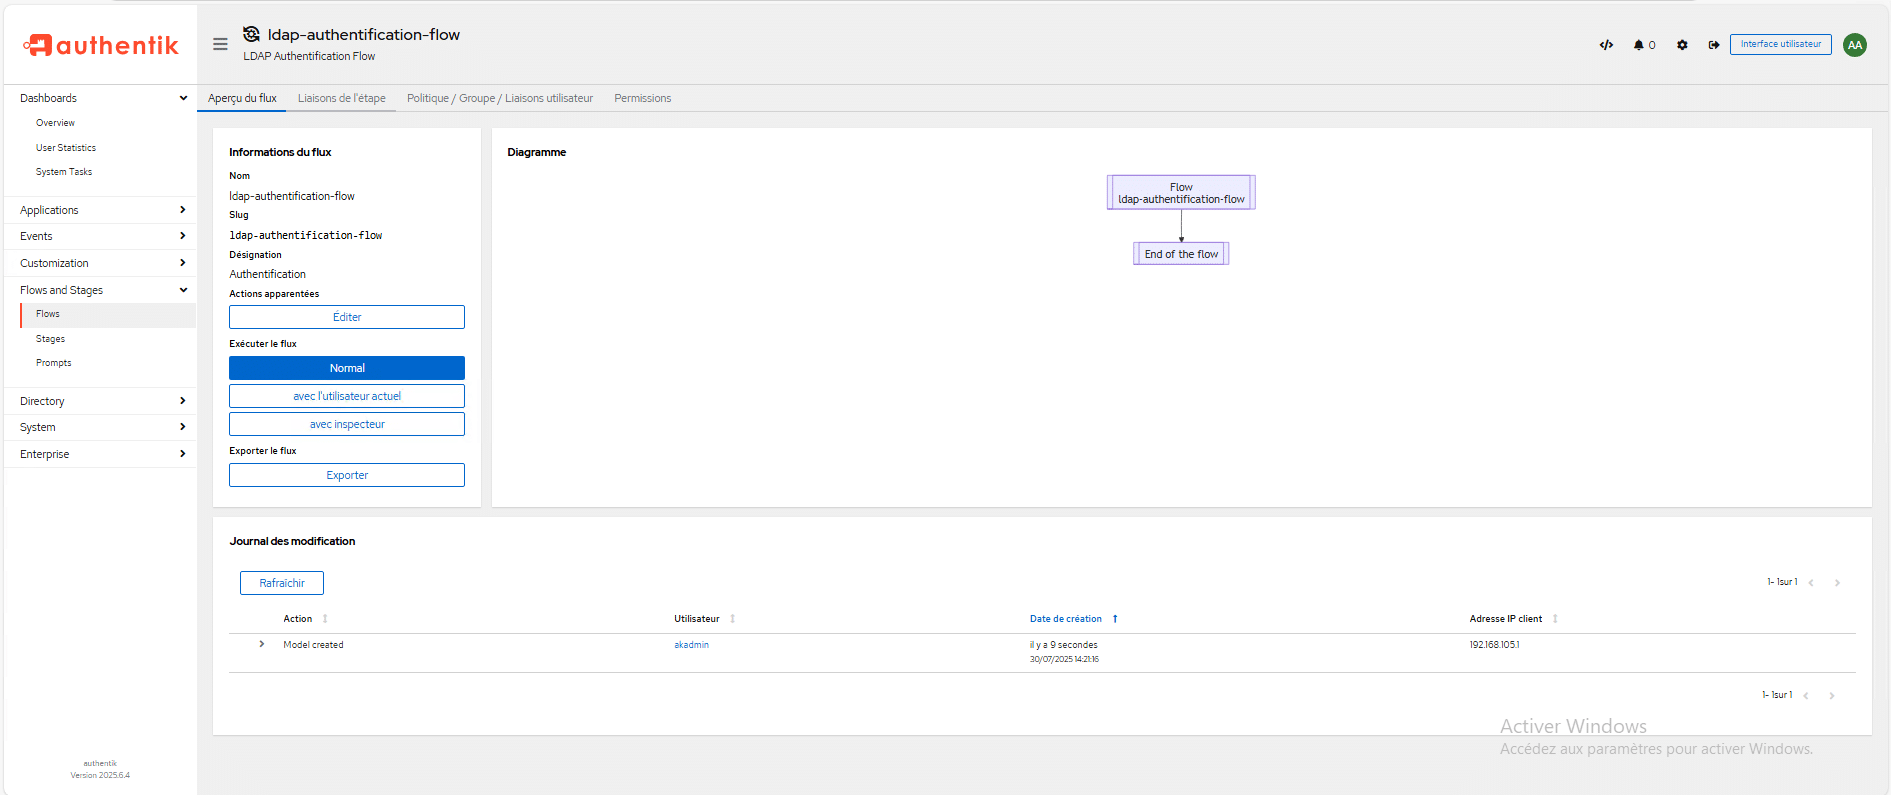Click the Exporter button
Image resolution: width=1891 pixels, height=795 pixels.
(x=347, y=475)
